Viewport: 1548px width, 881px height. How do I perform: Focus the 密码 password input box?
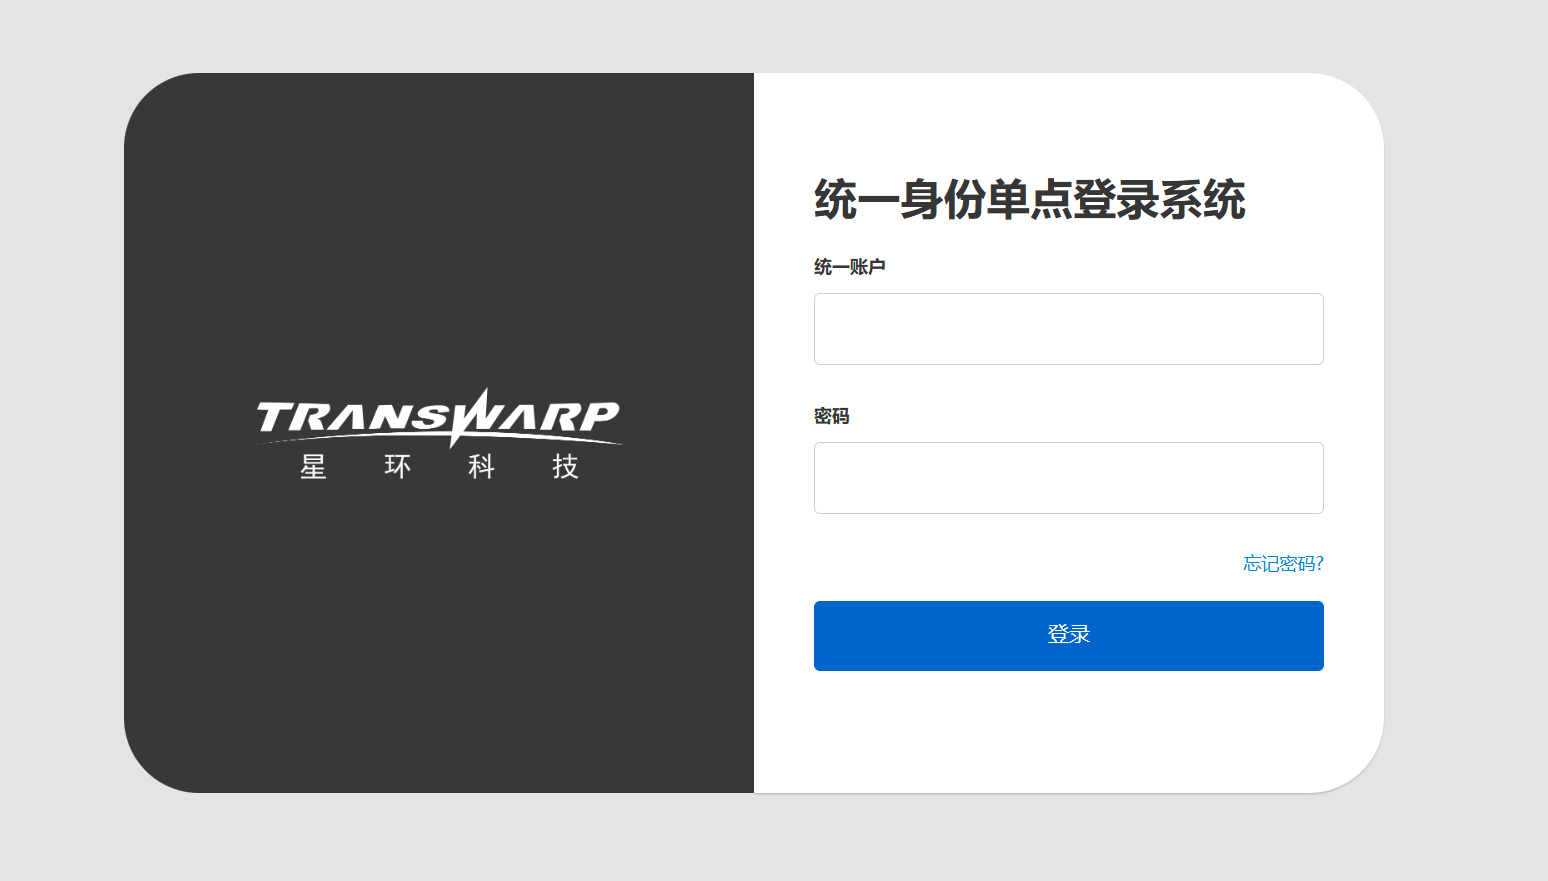[1068, 478]
